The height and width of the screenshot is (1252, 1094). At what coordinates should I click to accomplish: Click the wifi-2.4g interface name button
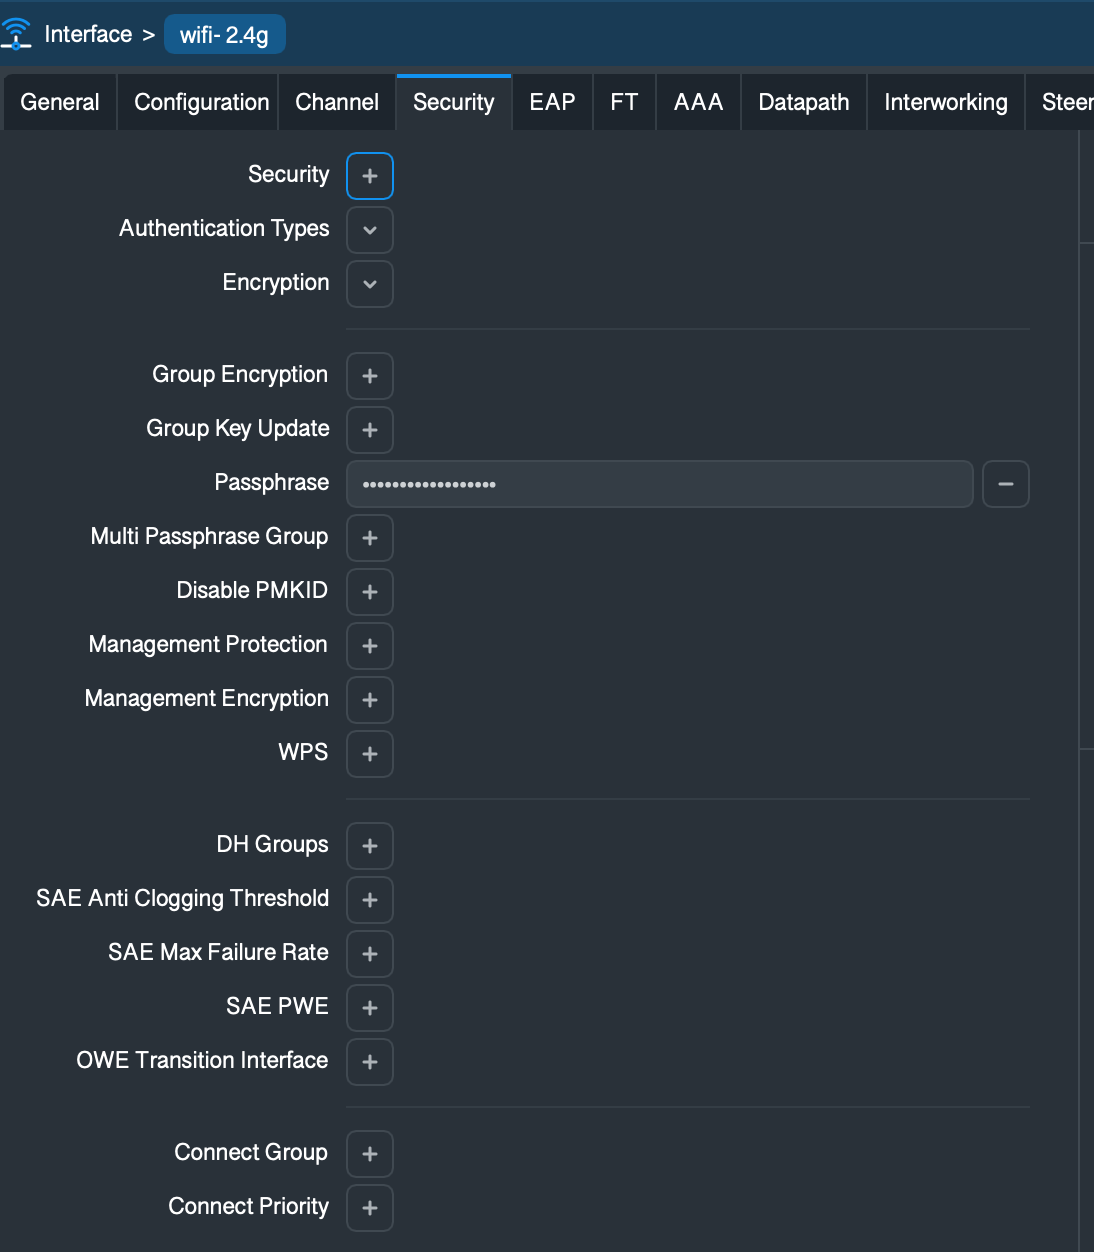[x=224, y=35]
